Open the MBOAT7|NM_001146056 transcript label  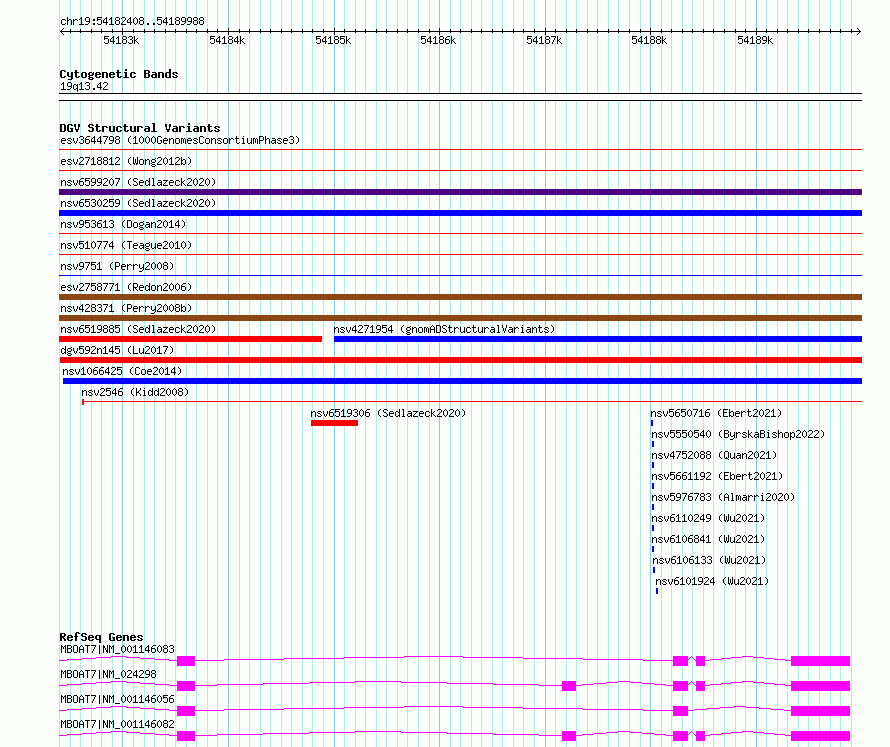click(x=117, y=699)
